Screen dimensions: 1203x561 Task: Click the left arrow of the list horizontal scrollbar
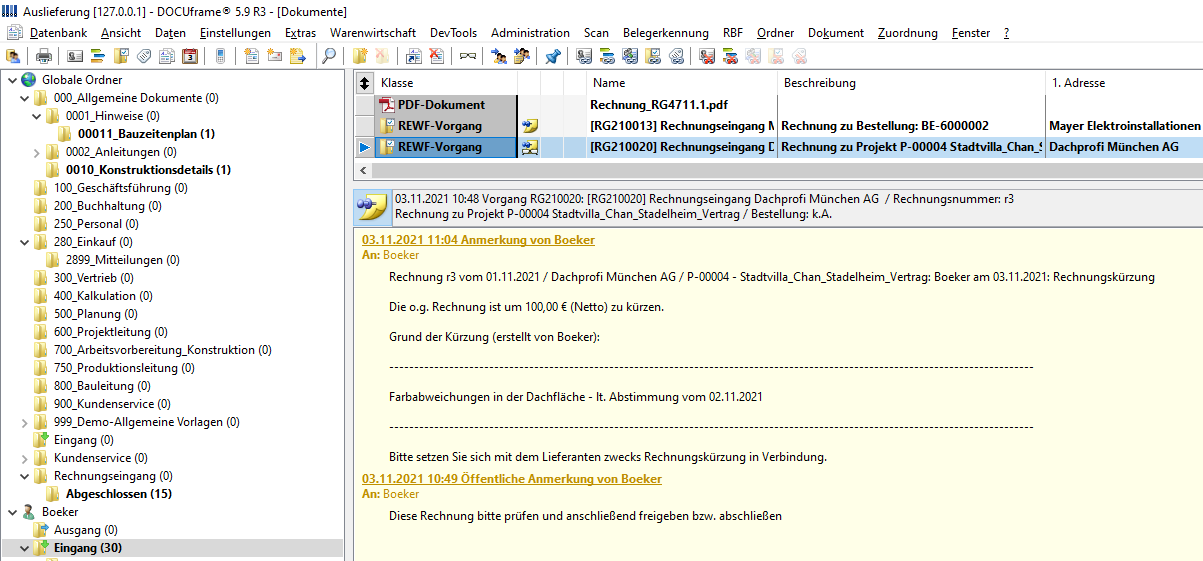point(364,170)
